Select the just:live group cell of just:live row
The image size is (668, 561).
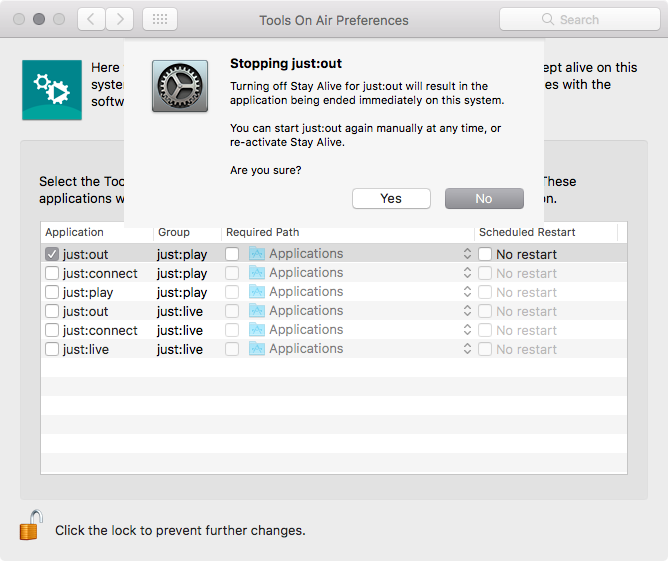(x=180, y=349)
